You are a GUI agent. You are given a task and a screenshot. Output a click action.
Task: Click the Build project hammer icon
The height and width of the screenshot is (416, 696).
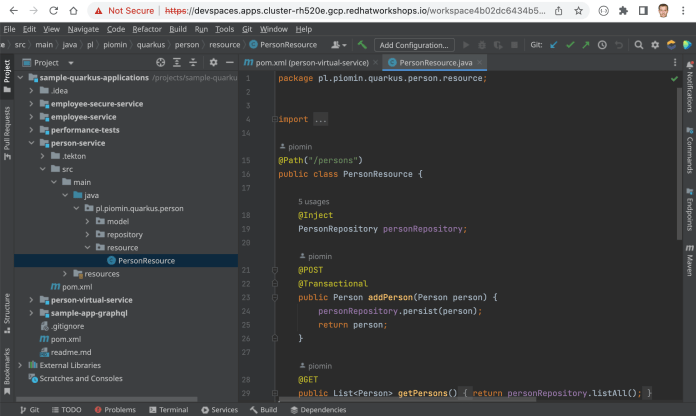click(361, 45)
